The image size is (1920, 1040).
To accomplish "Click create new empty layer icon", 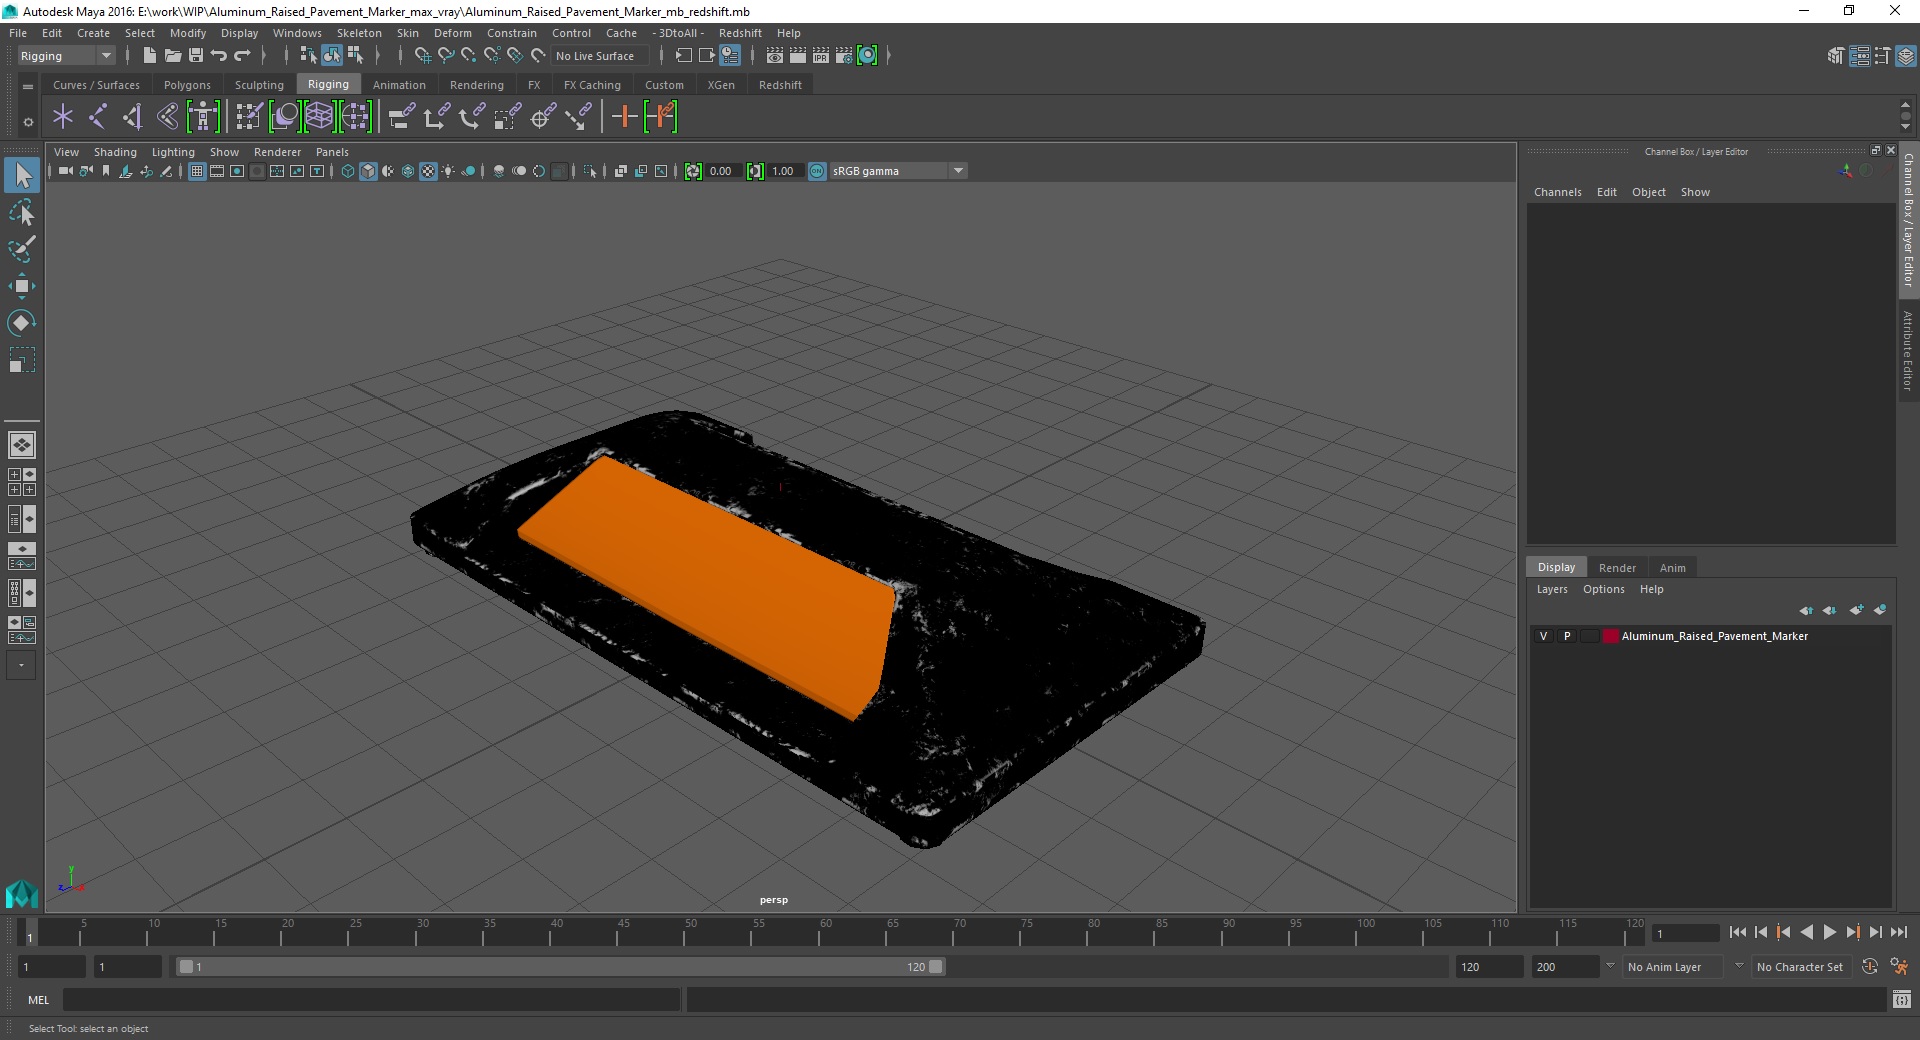I will (1856, 610).
